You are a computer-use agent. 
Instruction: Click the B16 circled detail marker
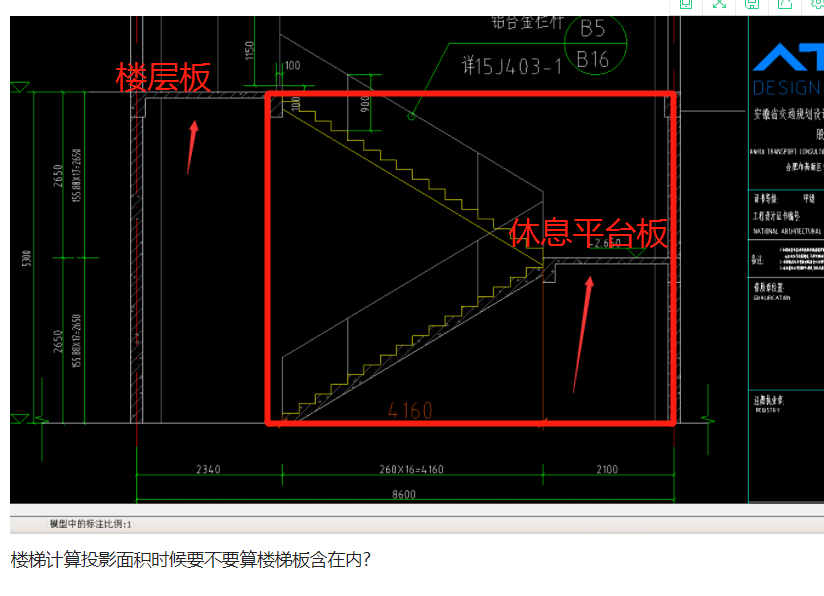593,60
